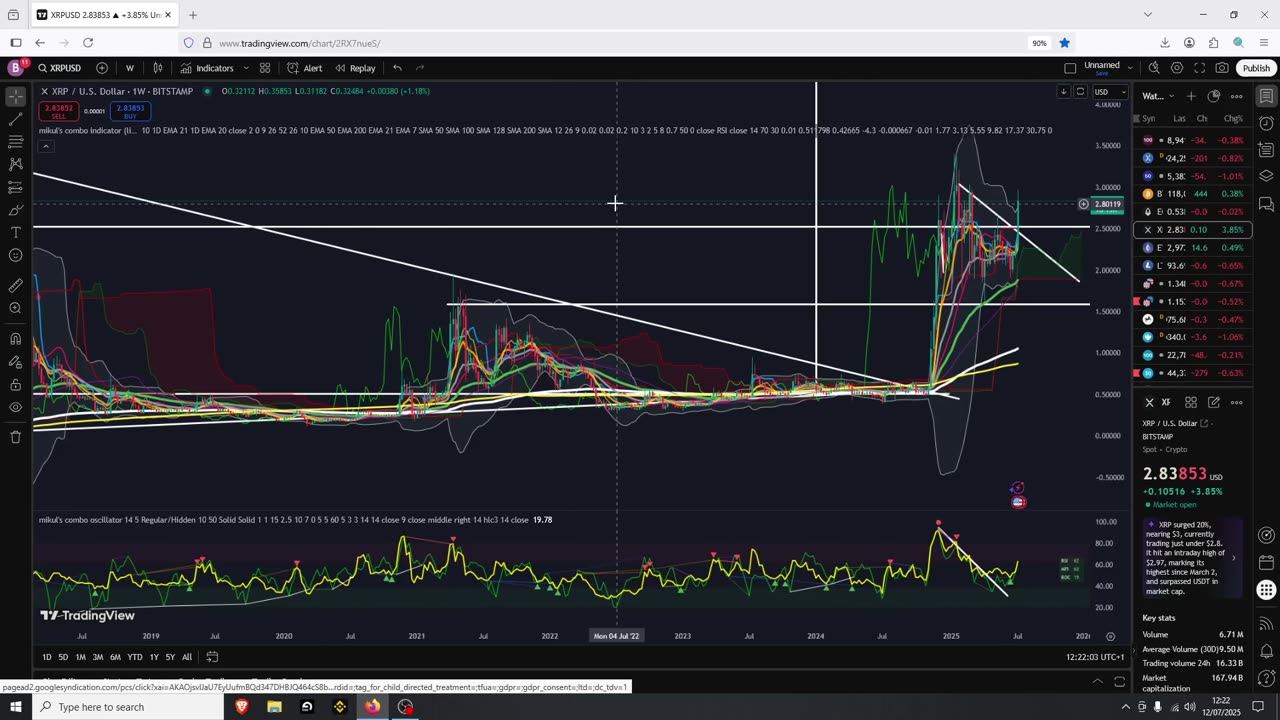Click the red SELL price button
This screenshot has height=720, width=1280.
tap(59, 111)
